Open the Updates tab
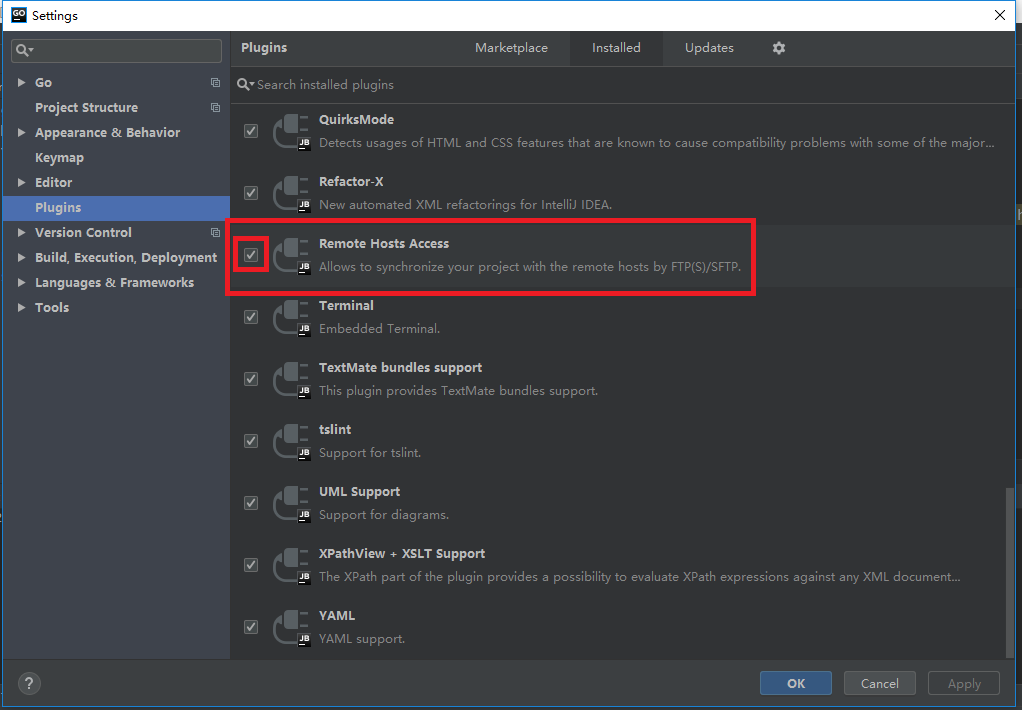Screen dimensions: 1022x710 coord(709,48)
